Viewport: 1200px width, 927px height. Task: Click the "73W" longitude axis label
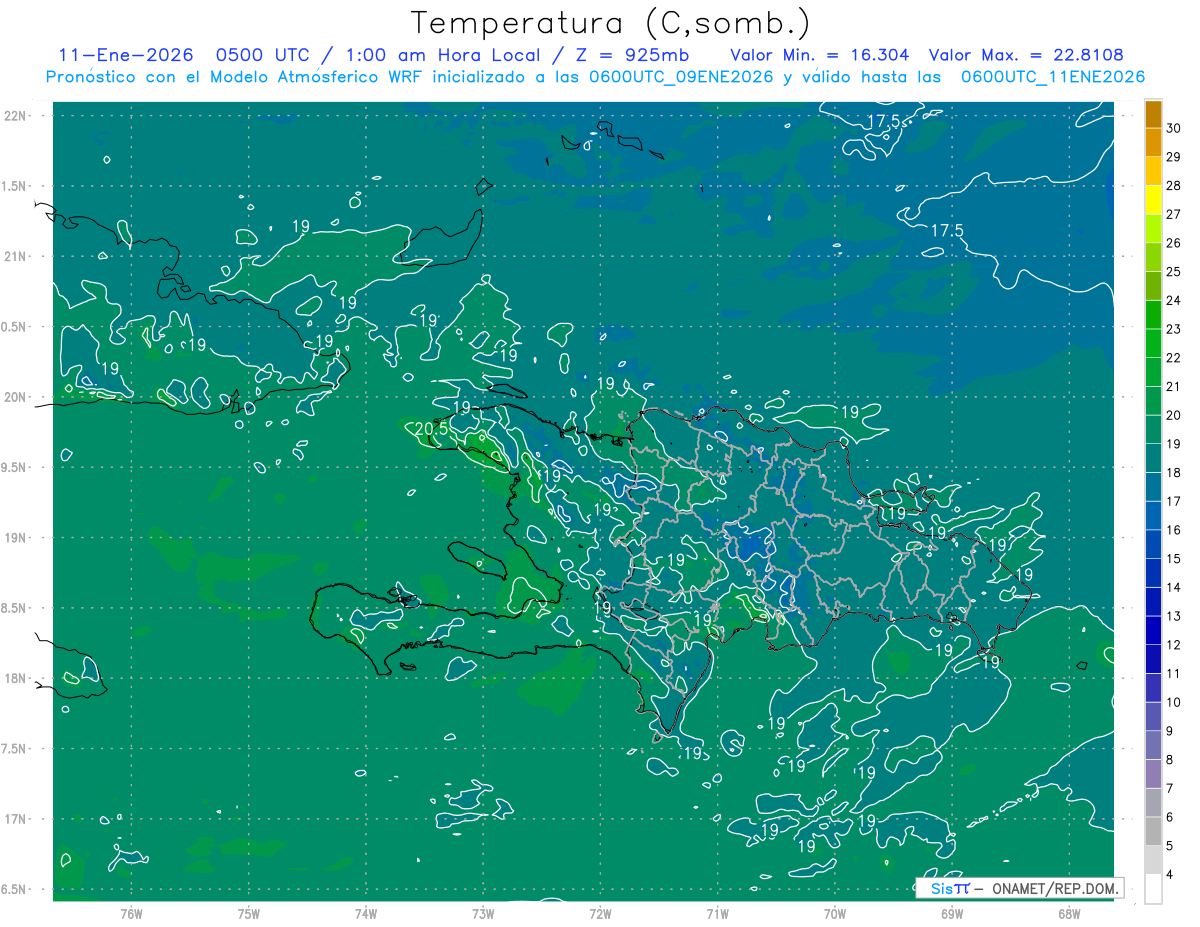tap(483, 913)
